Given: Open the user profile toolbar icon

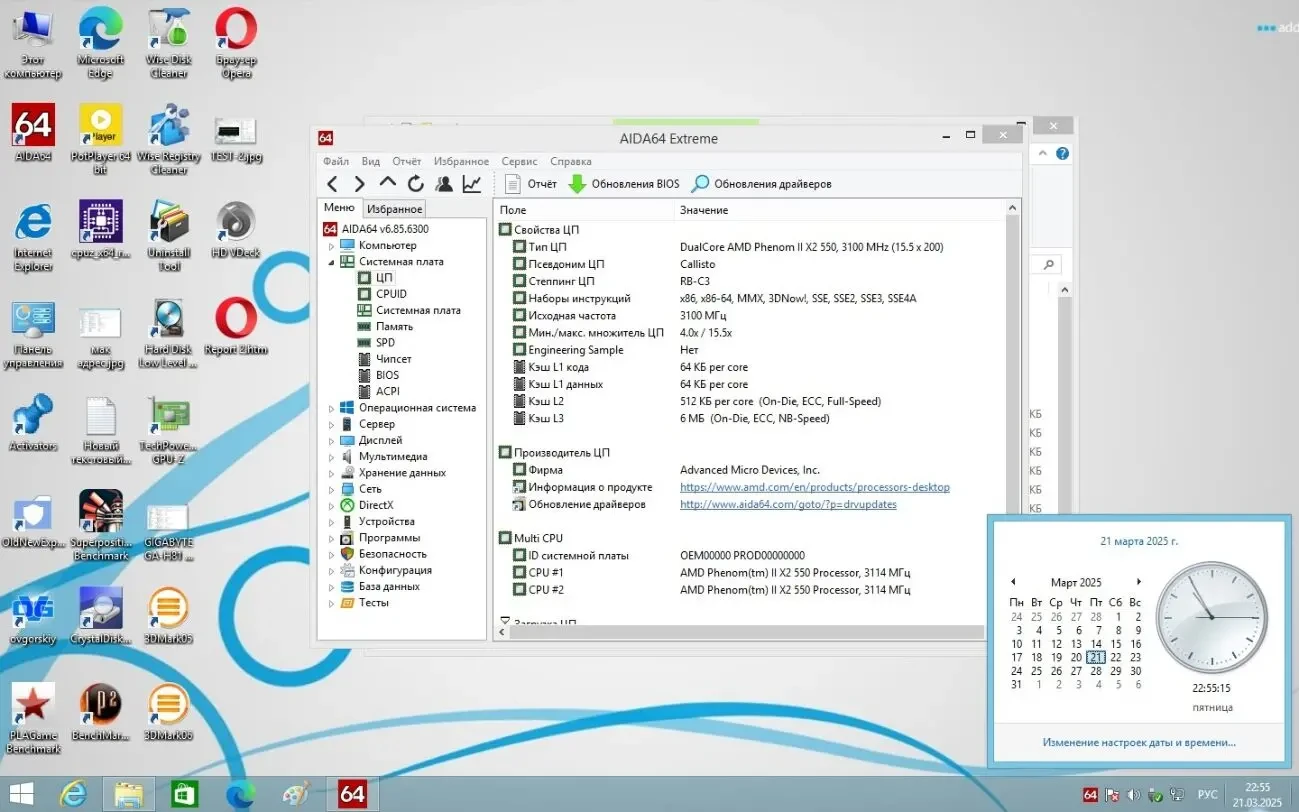Looking at the screenshot, I should coord(444,184).
